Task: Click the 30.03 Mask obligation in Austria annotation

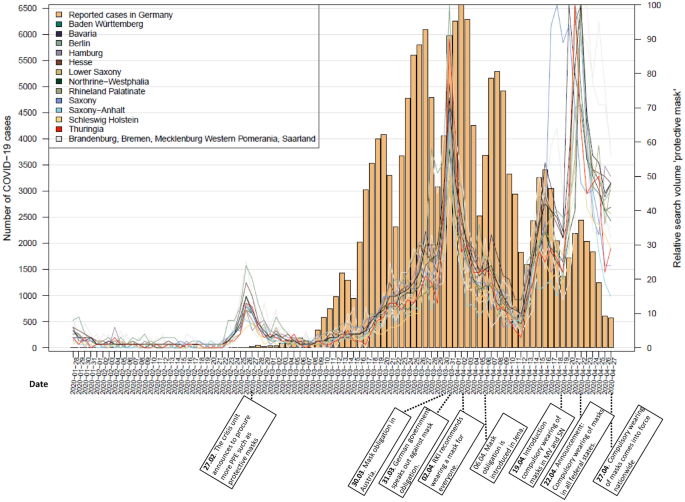Action: pyautogui.click(x=380, y=450)
